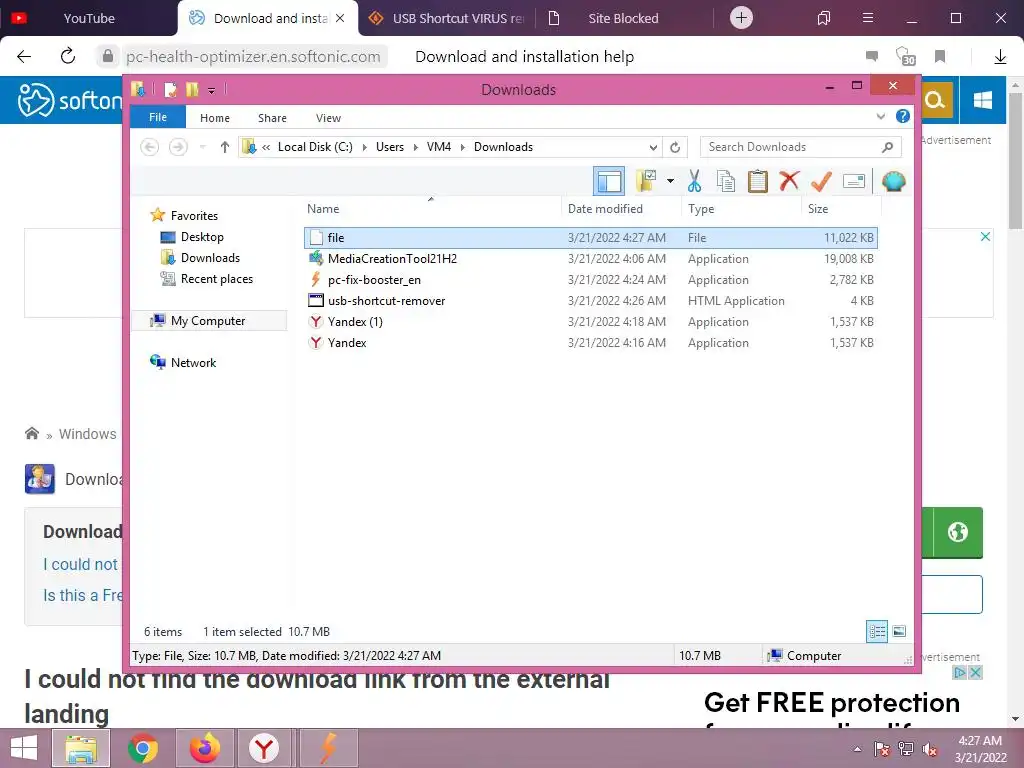
Task: Select the pc-fix-booster_en application
Action: pos(591,280)
